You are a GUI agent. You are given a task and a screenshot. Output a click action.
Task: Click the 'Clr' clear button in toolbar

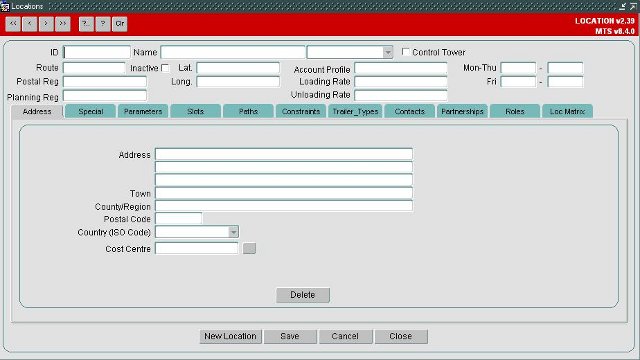tap(120, 24)
